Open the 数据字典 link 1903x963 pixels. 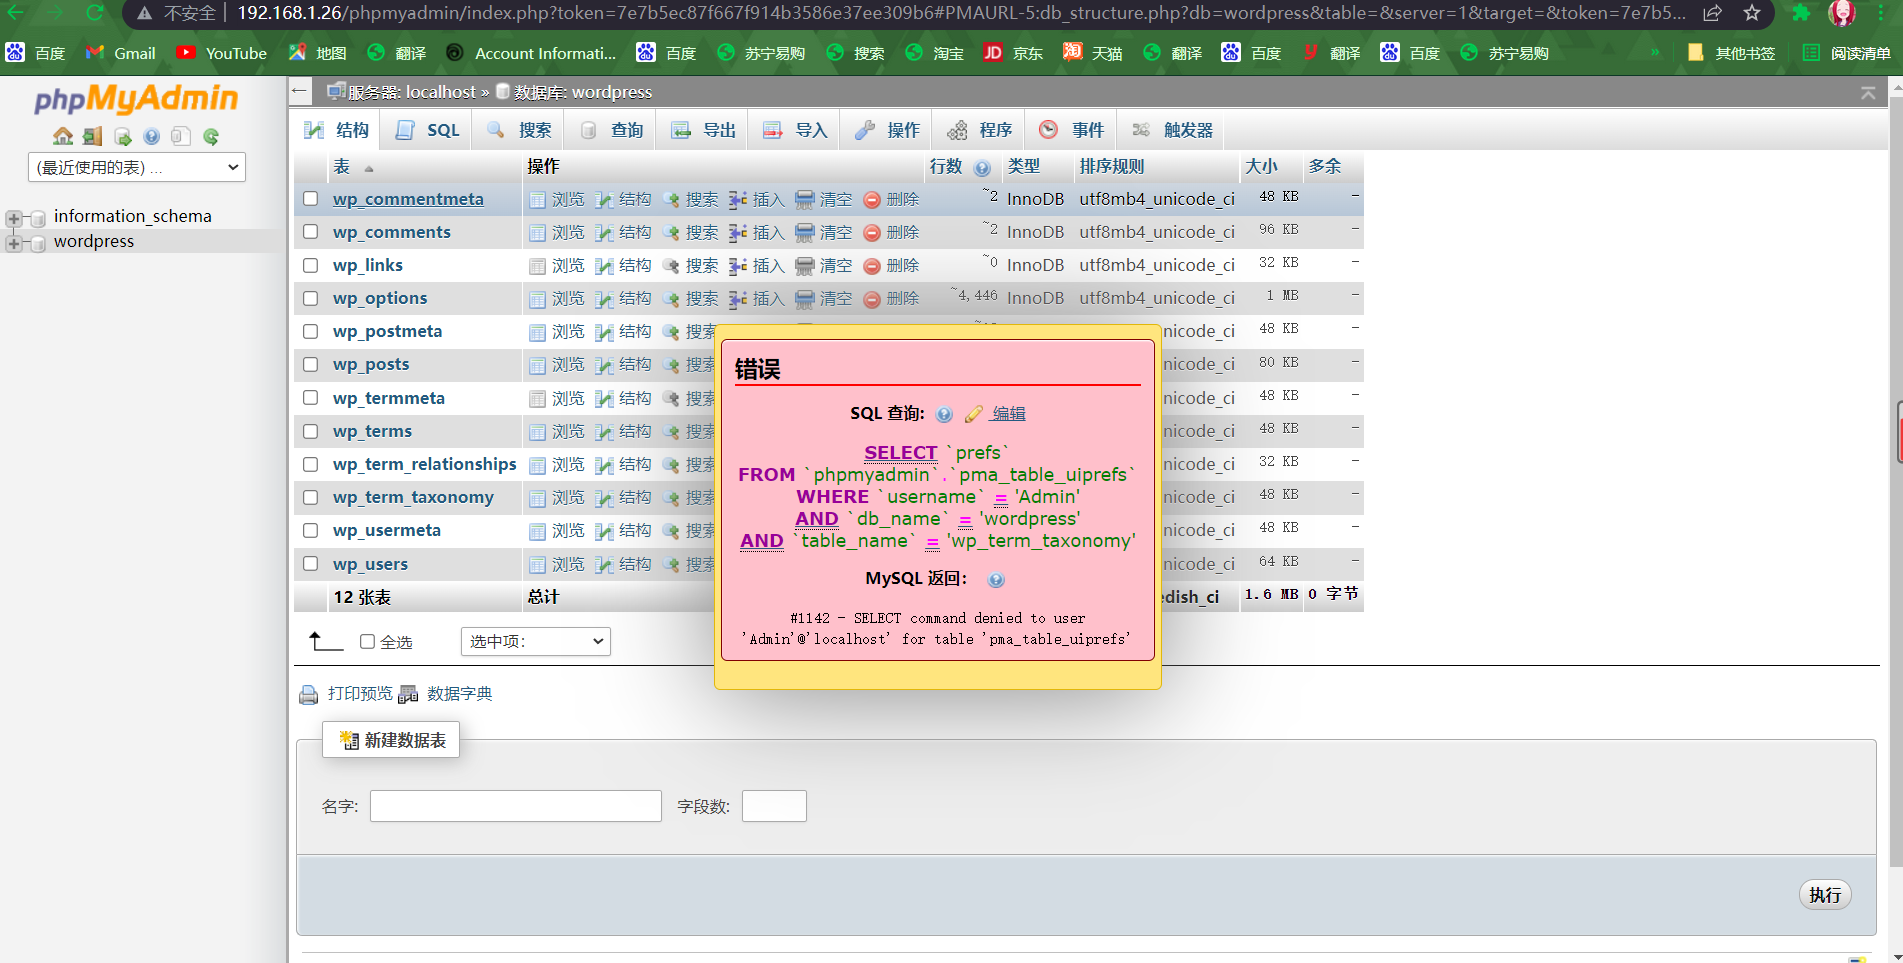click(x=446, y=694)
